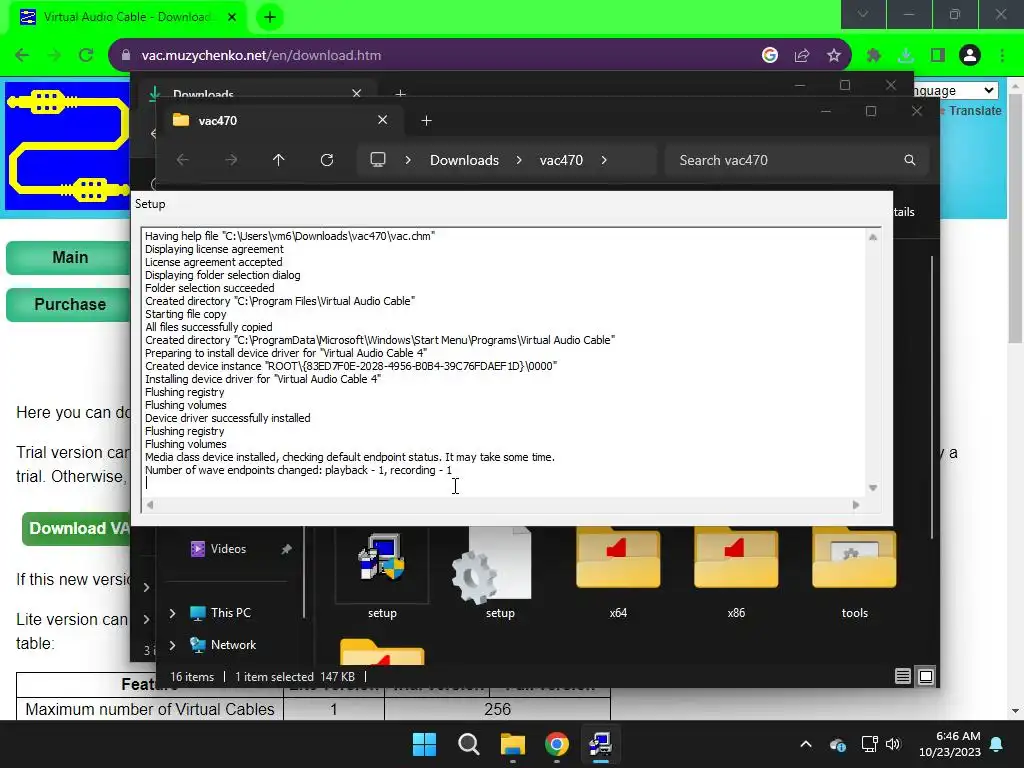Viewport: 1024px width, 768px height.
Task: Open File Explorer from the taskbar
Action: (x=513, y=744)
